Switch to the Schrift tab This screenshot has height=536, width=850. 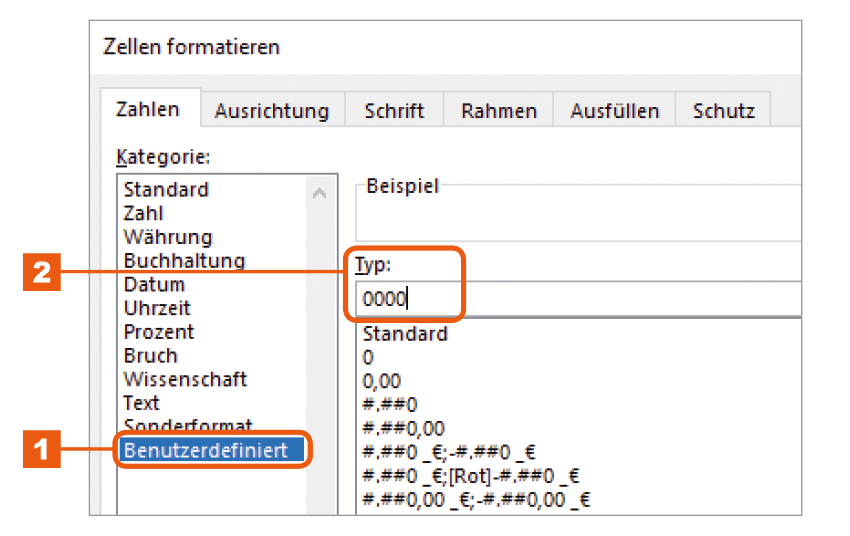pos(394,110)
